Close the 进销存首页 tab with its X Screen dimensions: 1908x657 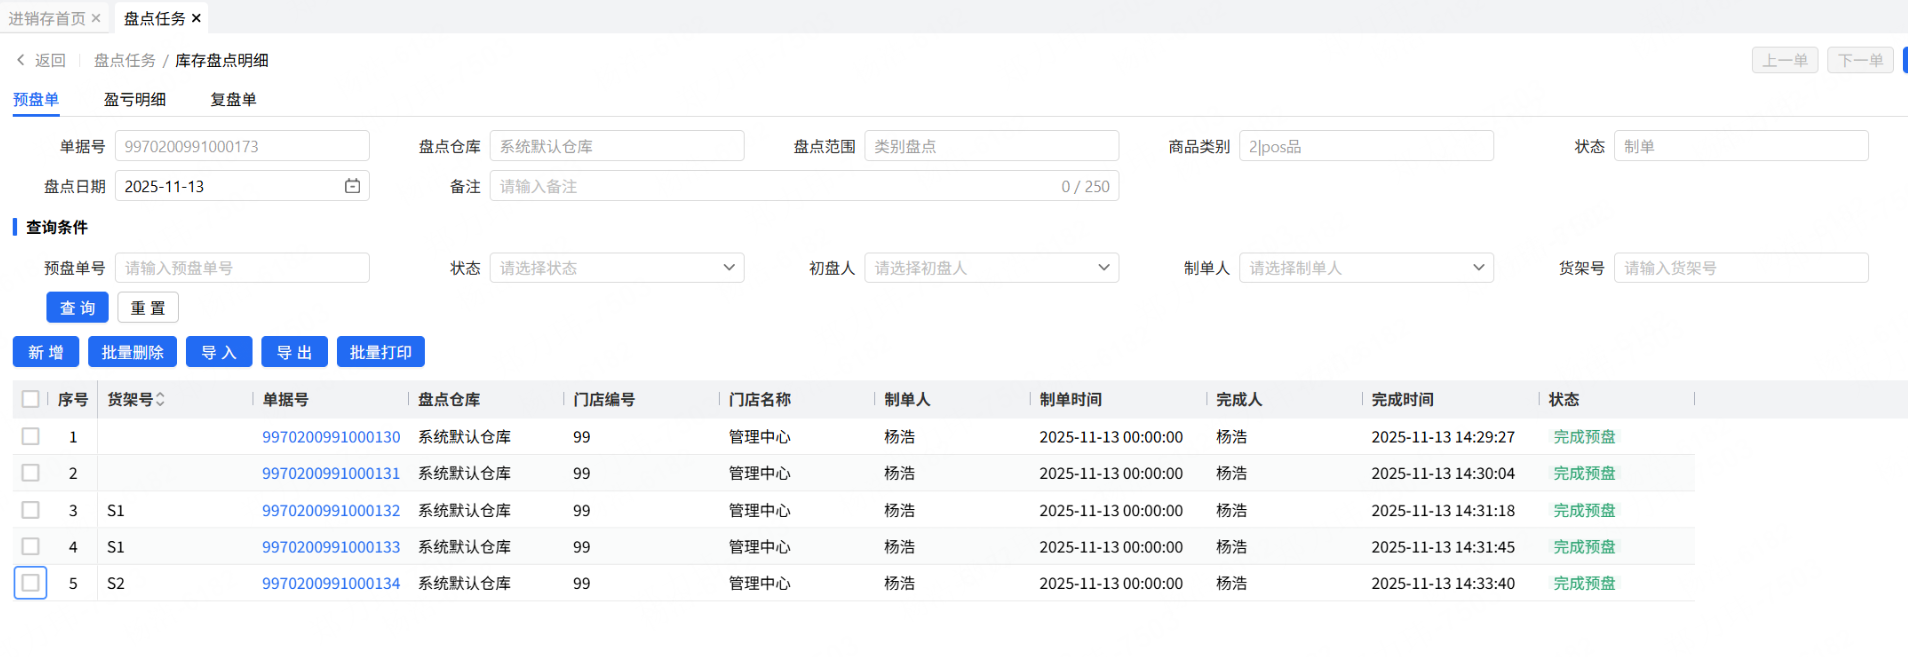pos(96,18)
